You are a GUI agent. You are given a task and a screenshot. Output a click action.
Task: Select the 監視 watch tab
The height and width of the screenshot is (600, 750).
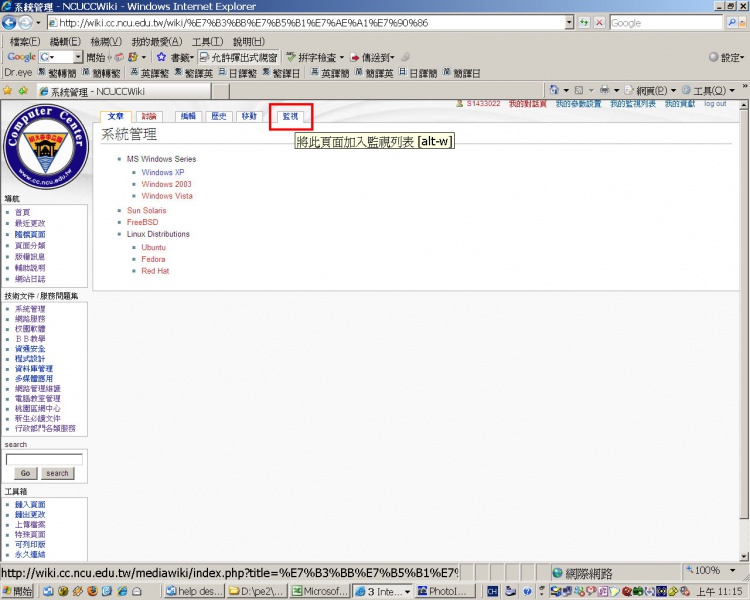pos(290,116)
